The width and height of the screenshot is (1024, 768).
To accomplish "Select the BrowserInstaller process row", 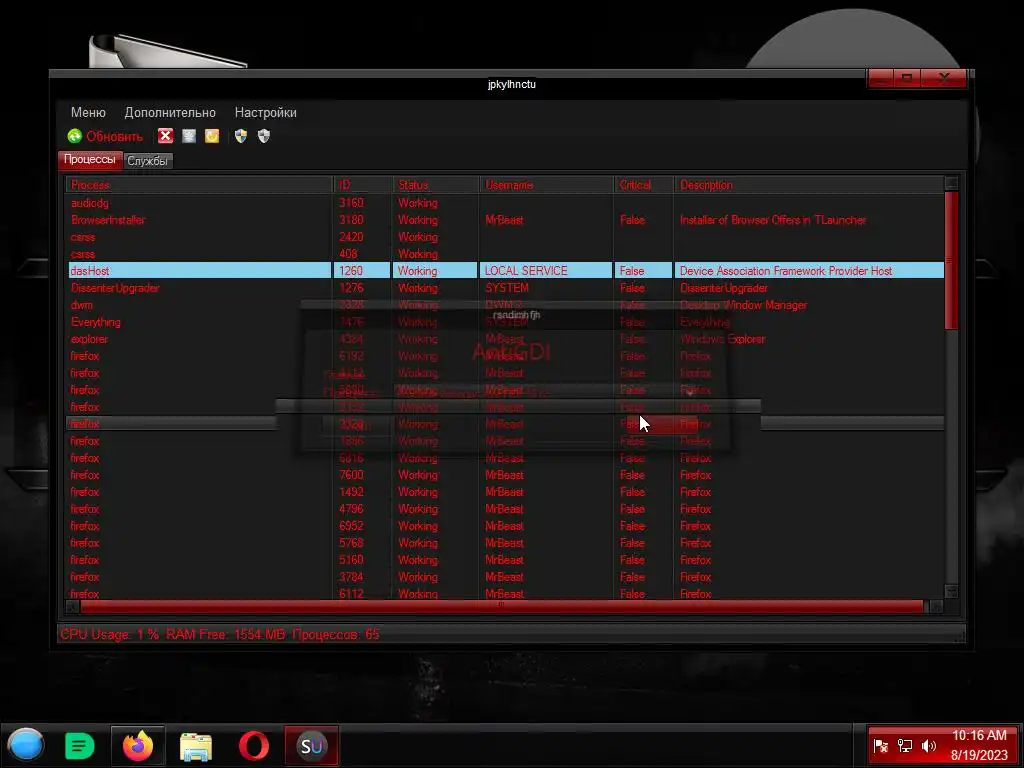I will click(x=506, y=219).
